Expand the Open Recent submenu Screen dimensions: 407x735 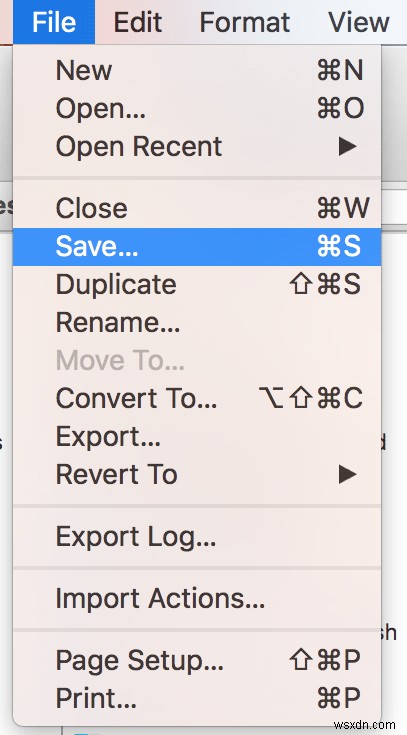(197, 146)
